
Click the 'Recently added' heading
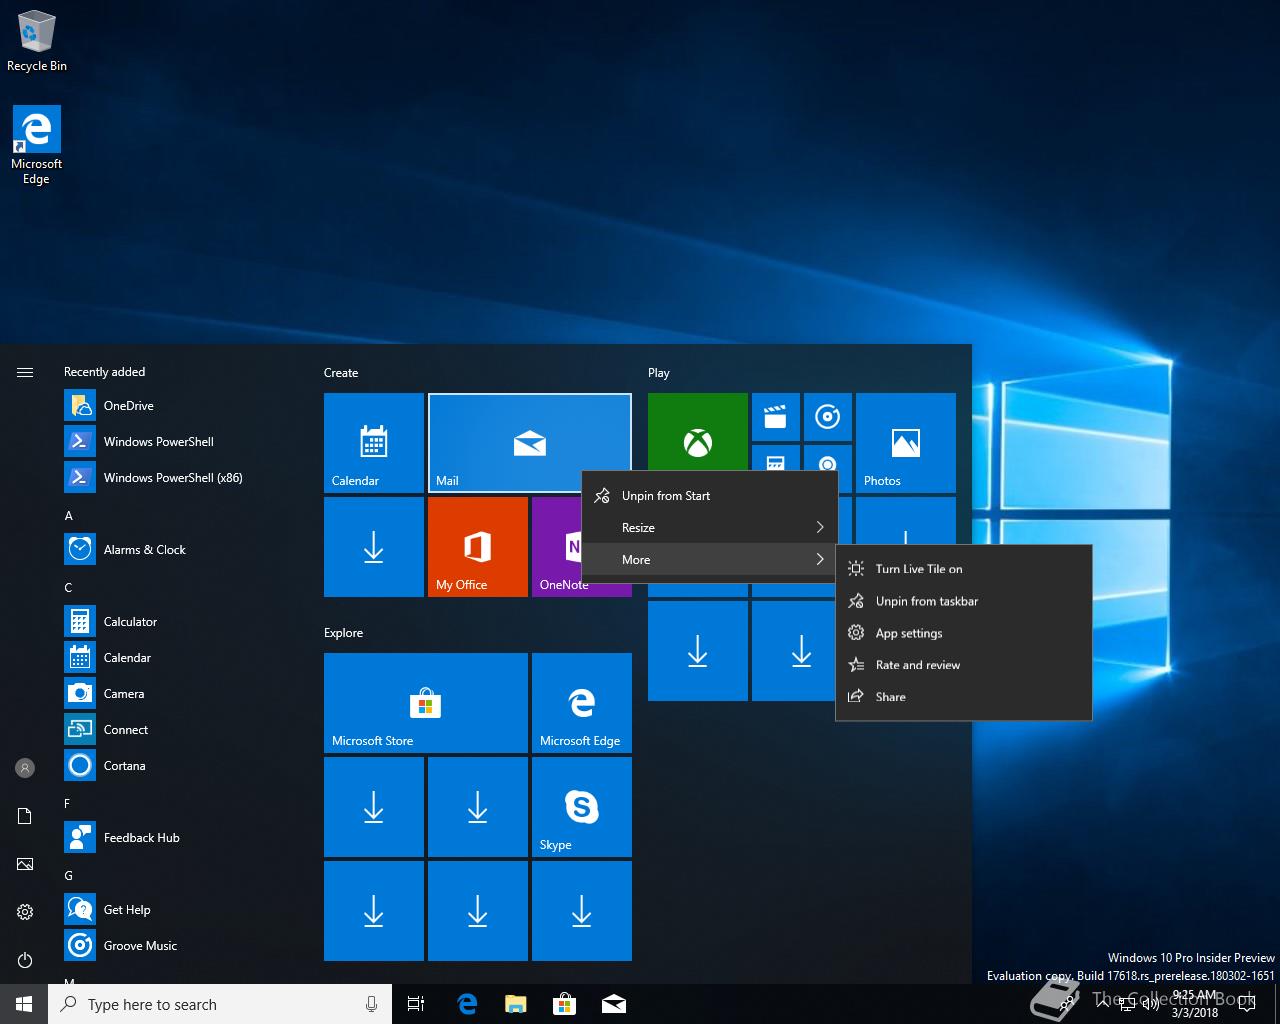pyautogui.click(x=104, y=371)
